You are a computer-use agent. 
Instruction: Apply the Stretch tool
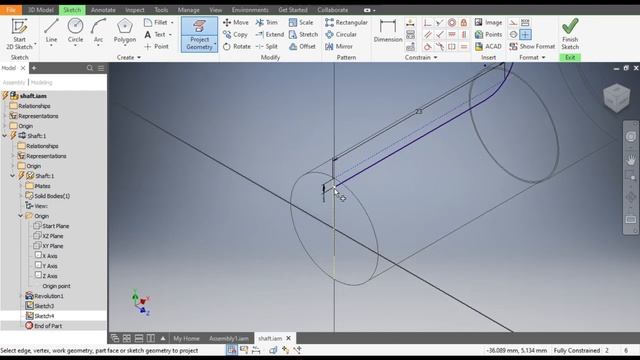click(x=303, y=35)
